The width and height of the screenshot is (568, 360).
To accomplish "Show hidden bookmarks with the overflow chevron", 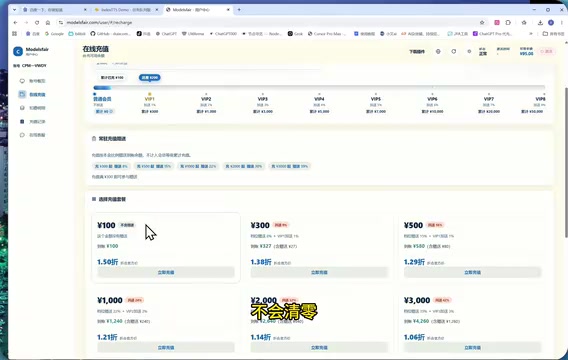I will tap(531, 34).
